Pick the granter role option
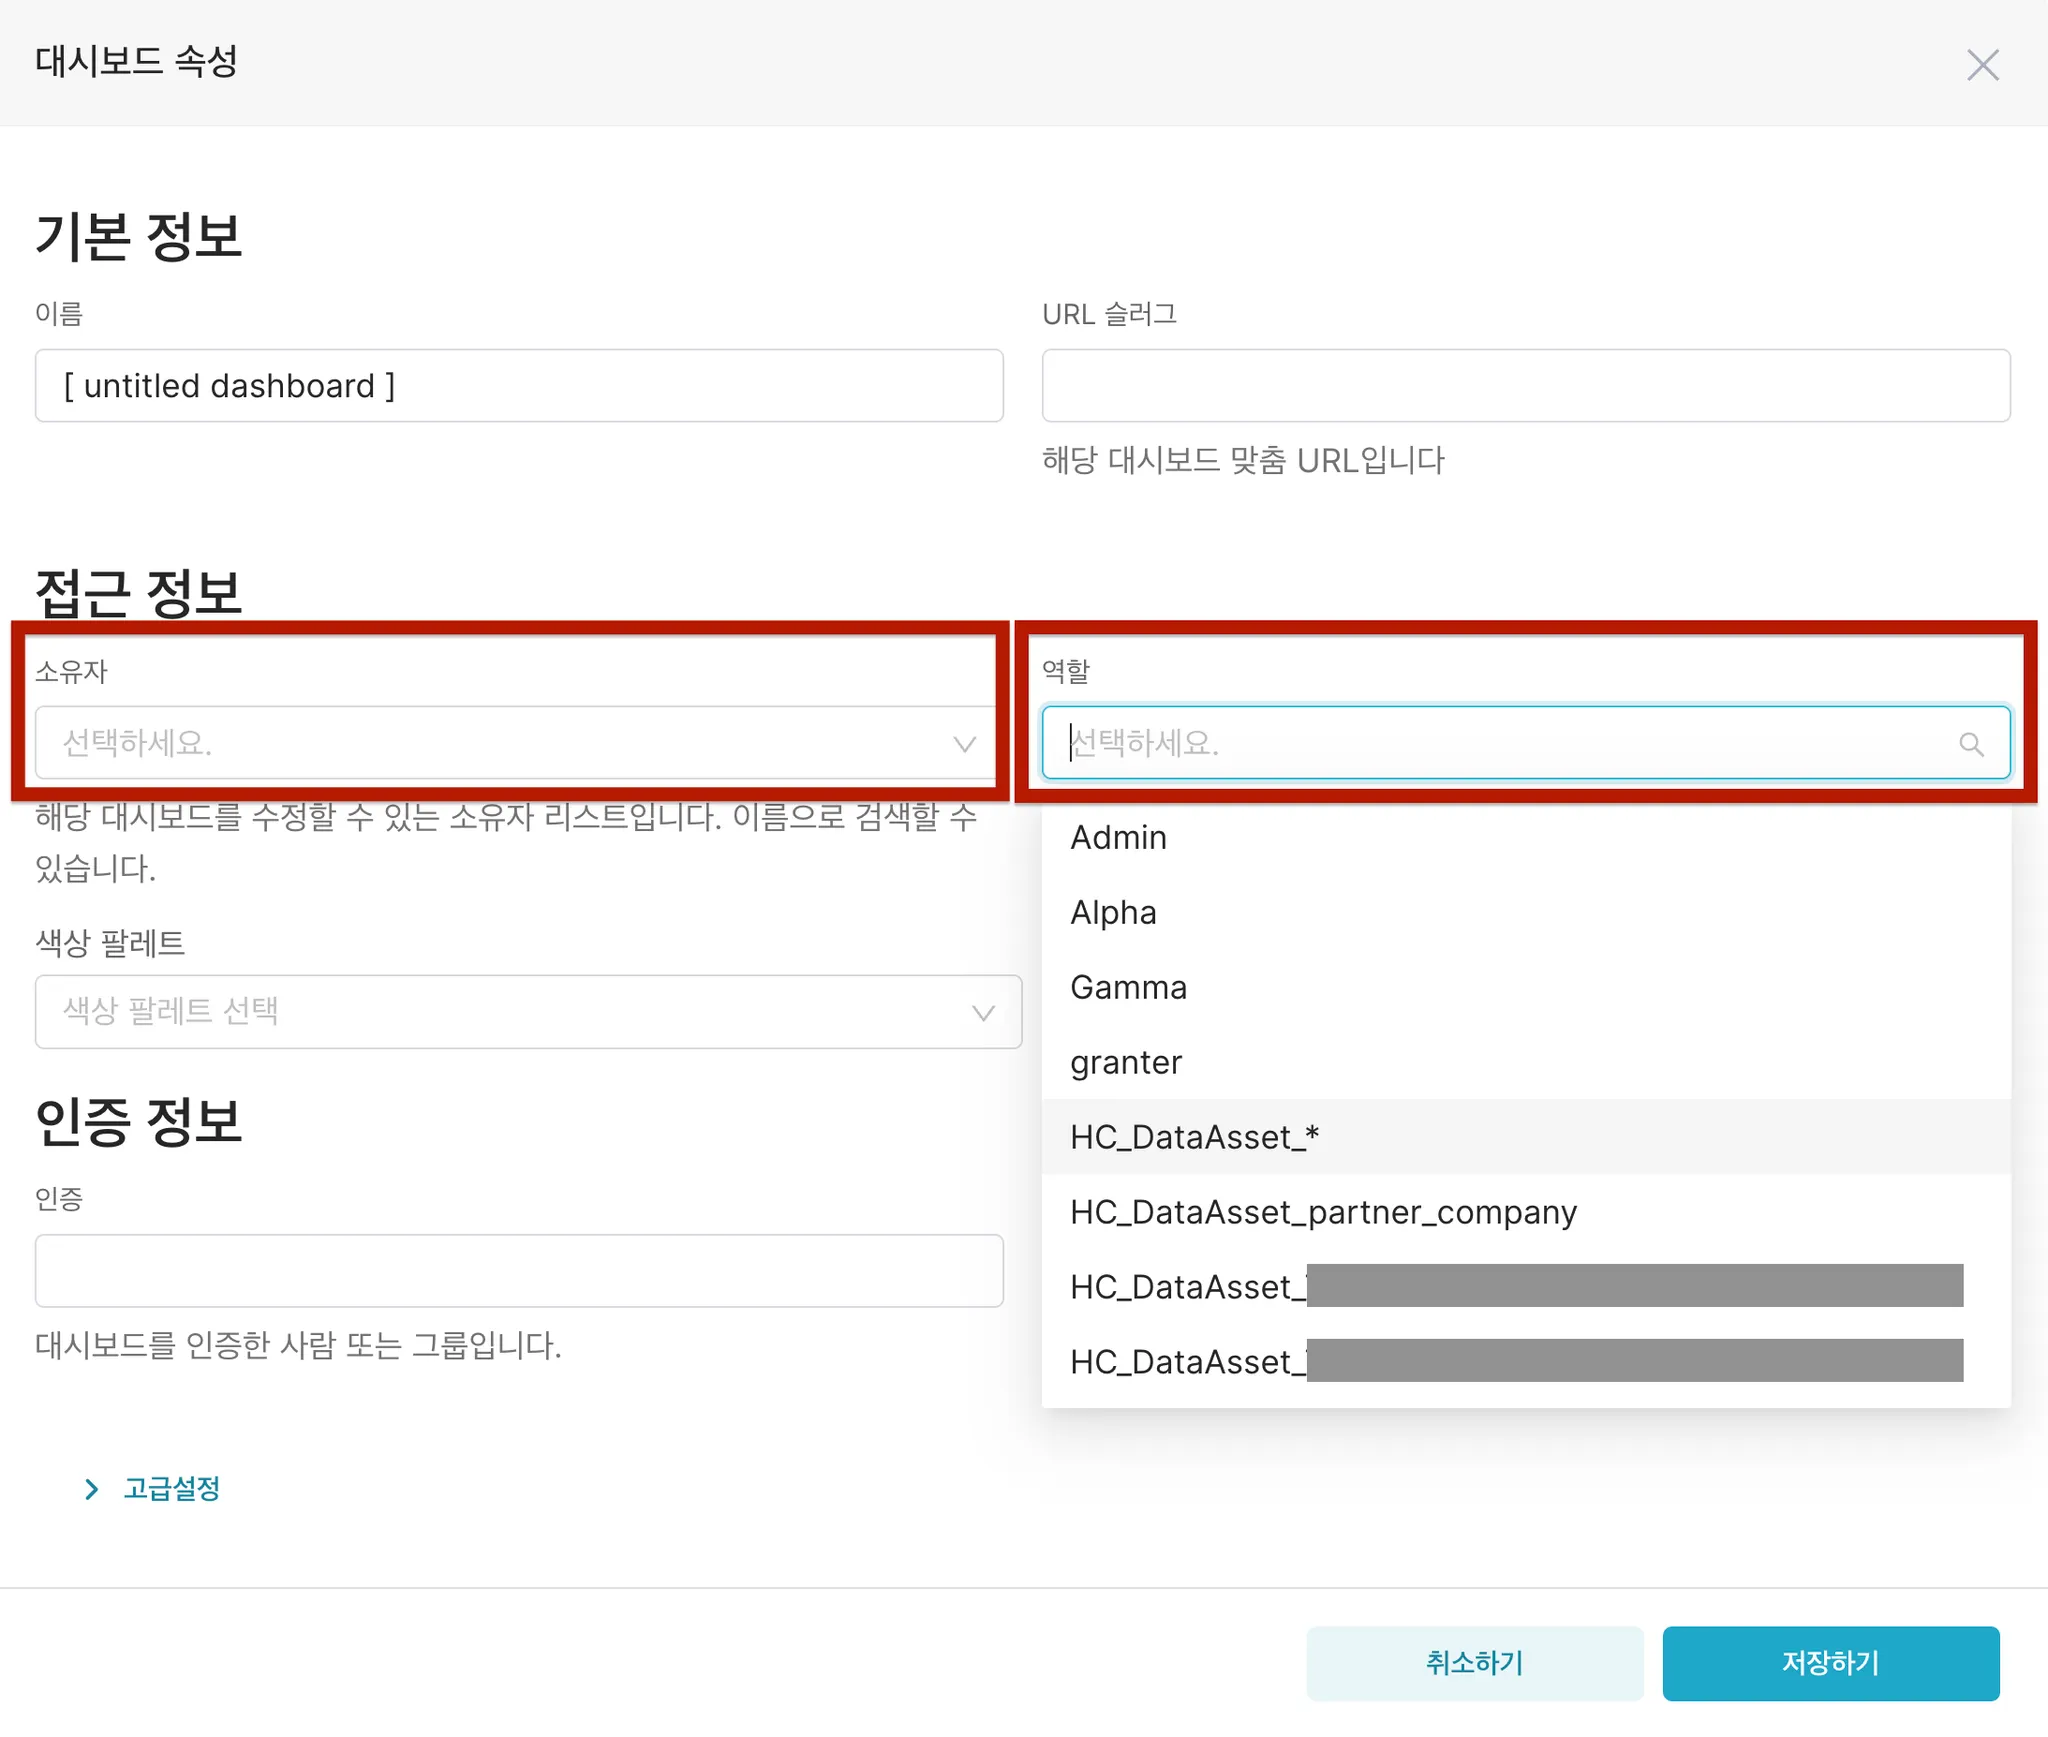Screen dimensions: 2048x1737 1126,1062
